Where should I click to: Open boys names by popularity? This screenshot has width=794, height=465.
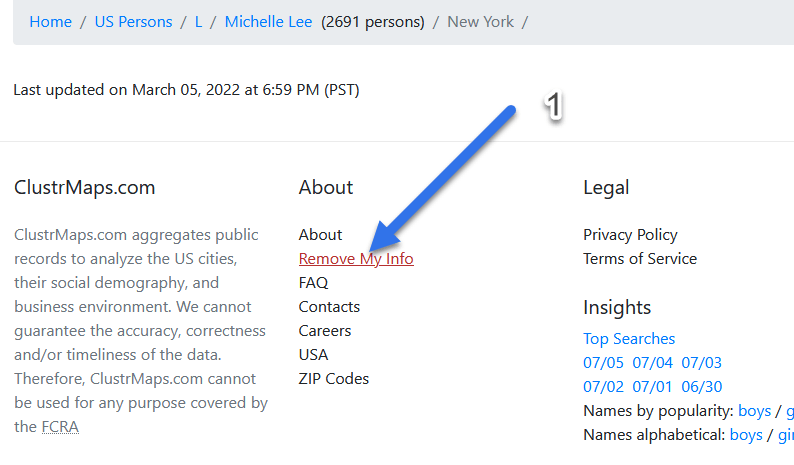(754, 410)
